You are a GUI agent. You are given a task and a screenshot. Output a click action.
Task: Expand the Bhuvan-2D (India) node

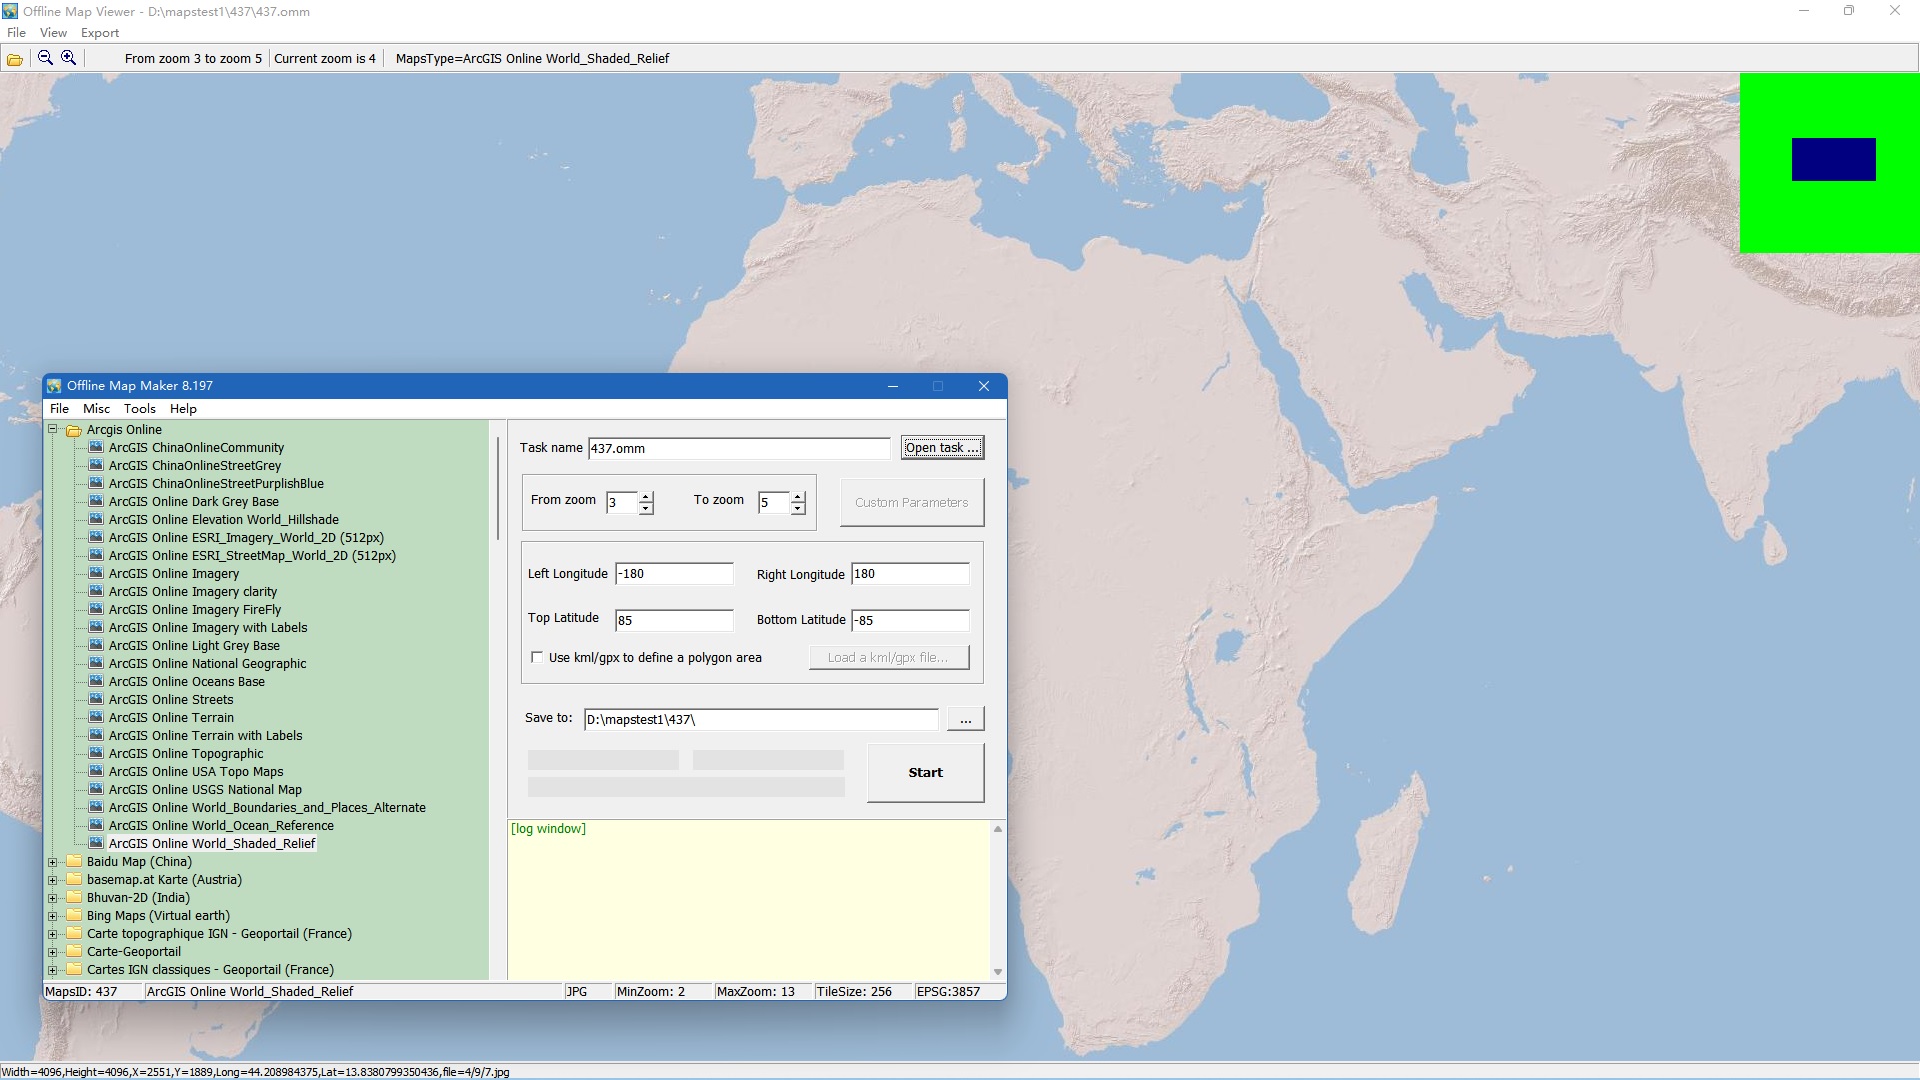pyautogui.click(x=52, y=897)
